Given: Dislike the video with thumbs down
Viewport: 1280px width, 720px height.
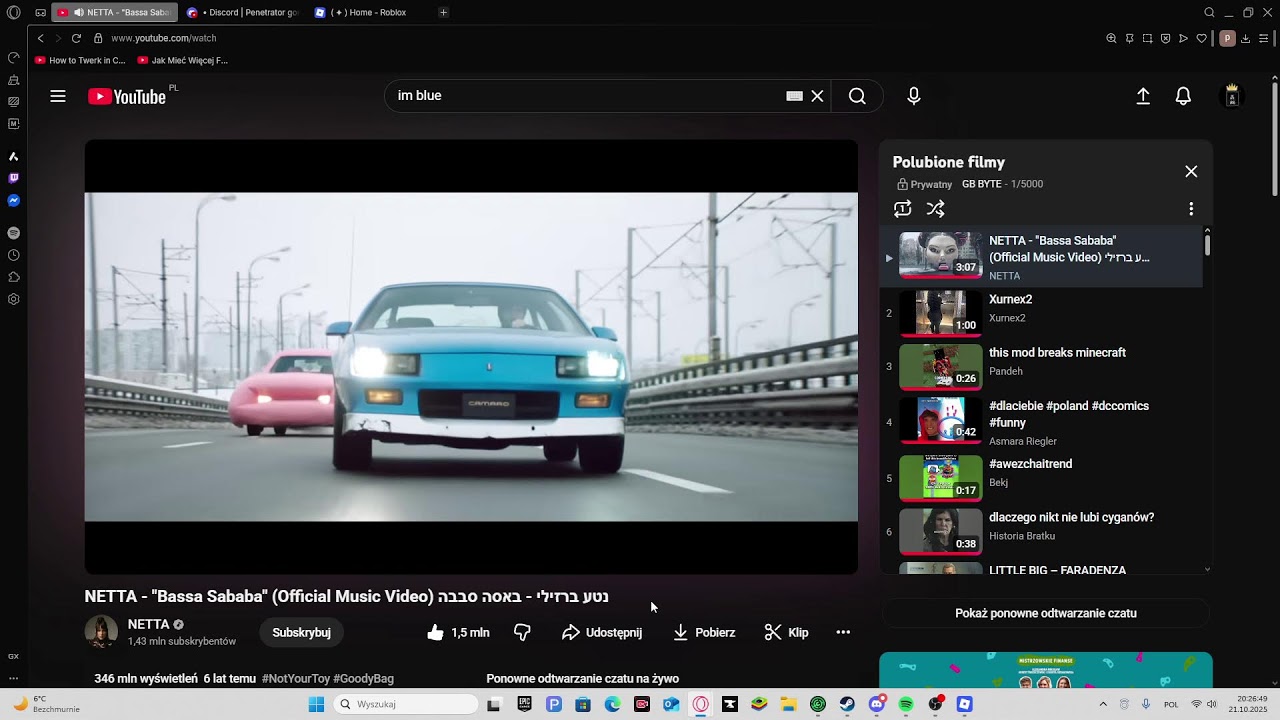Looking at the screenshot, I should click(x=522, y=632).
